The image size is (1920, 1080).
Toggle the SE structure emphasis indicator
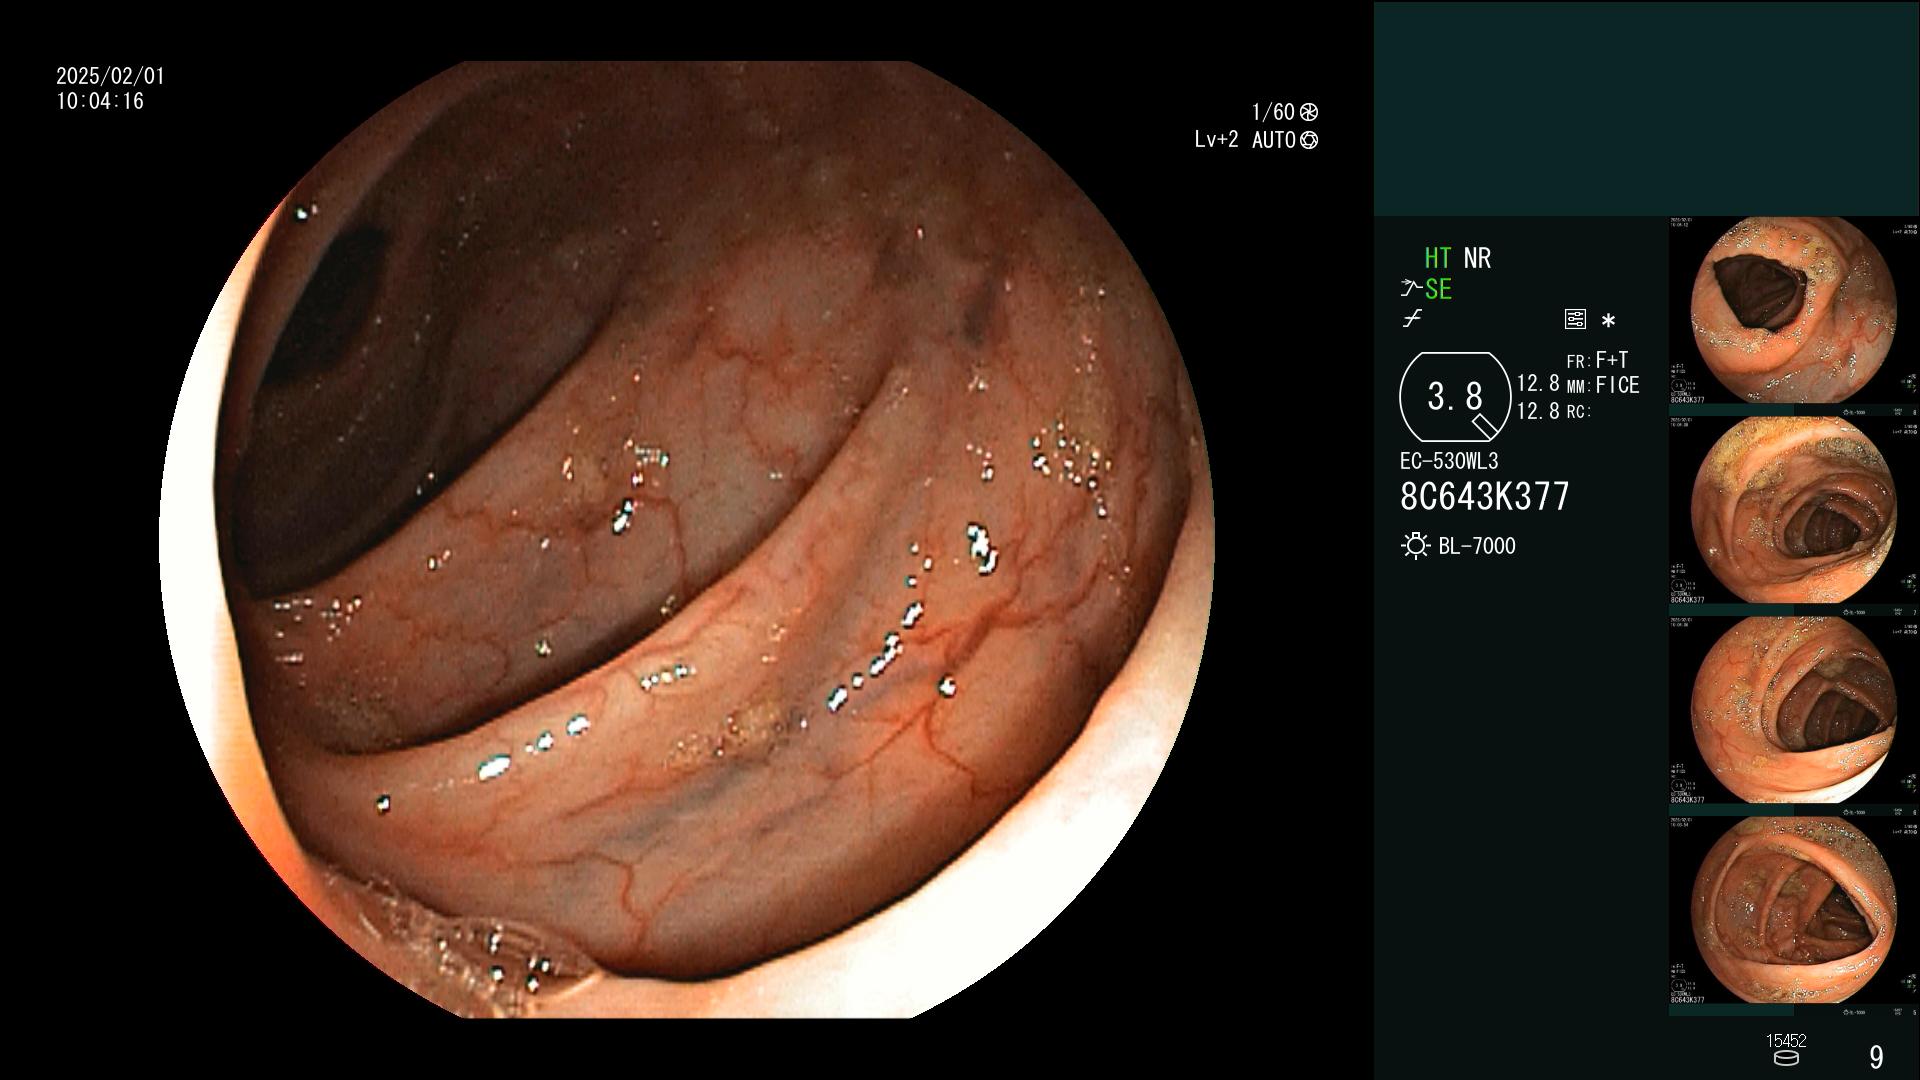[x=1438, y=289]
